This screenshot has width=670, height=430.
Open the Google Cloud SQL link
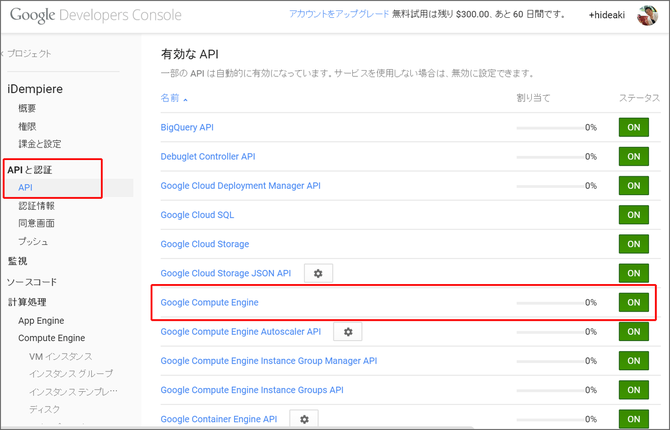(x=197, y=215)
